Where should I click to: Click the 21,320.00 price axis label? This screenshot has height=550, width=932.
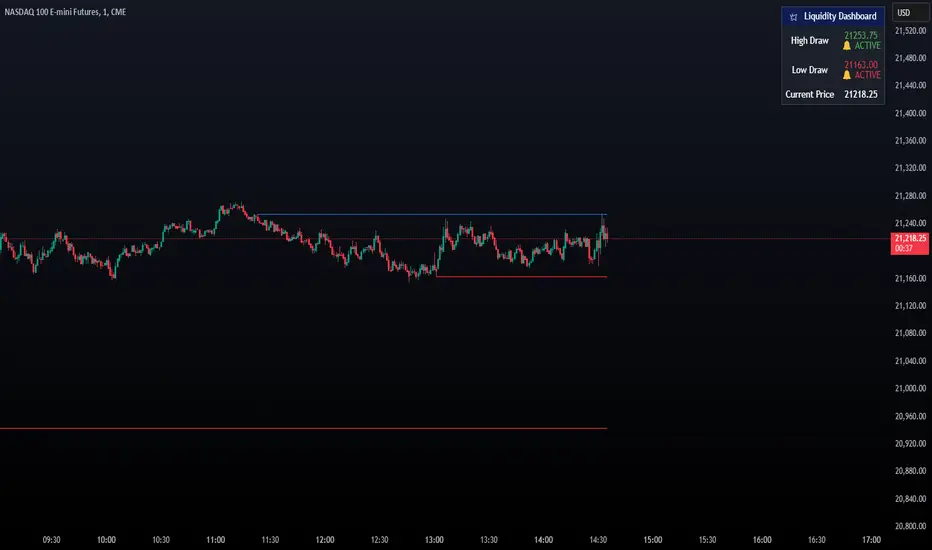(x=910, y=168)
